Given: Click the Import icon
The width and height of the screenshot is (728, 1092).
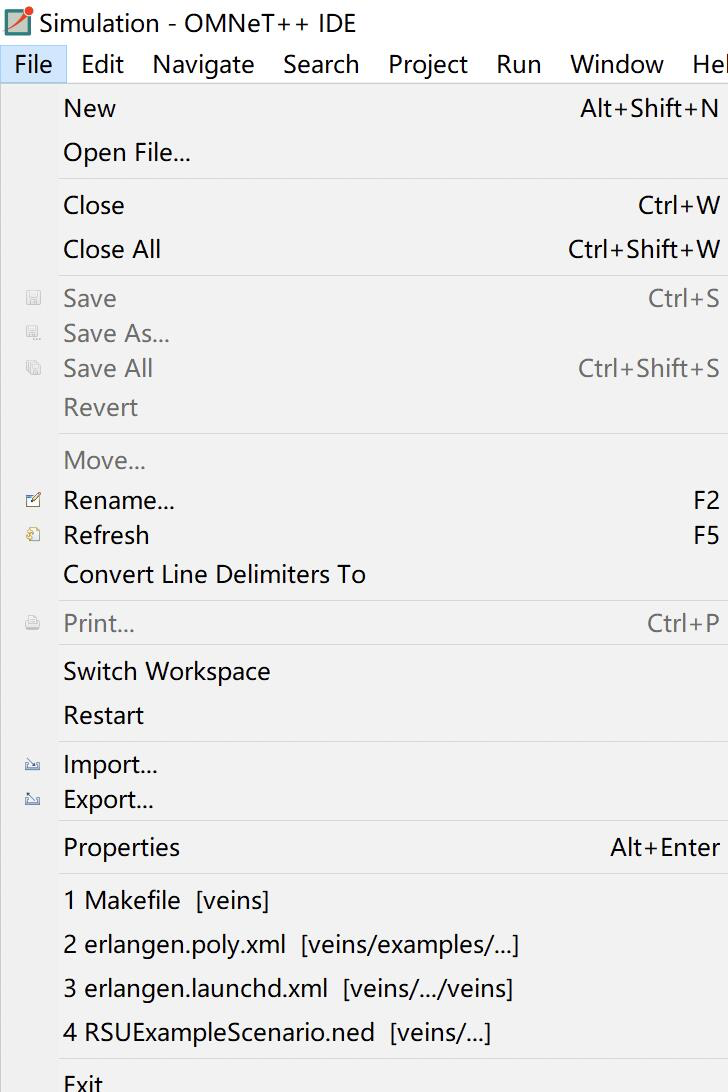Looking at the screenshot, I should pos(33,765).
